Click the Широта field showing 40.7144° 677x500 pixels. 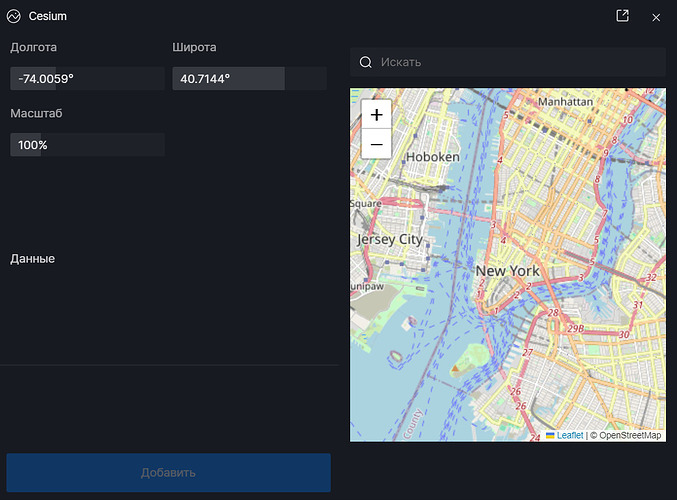[249, 78]
